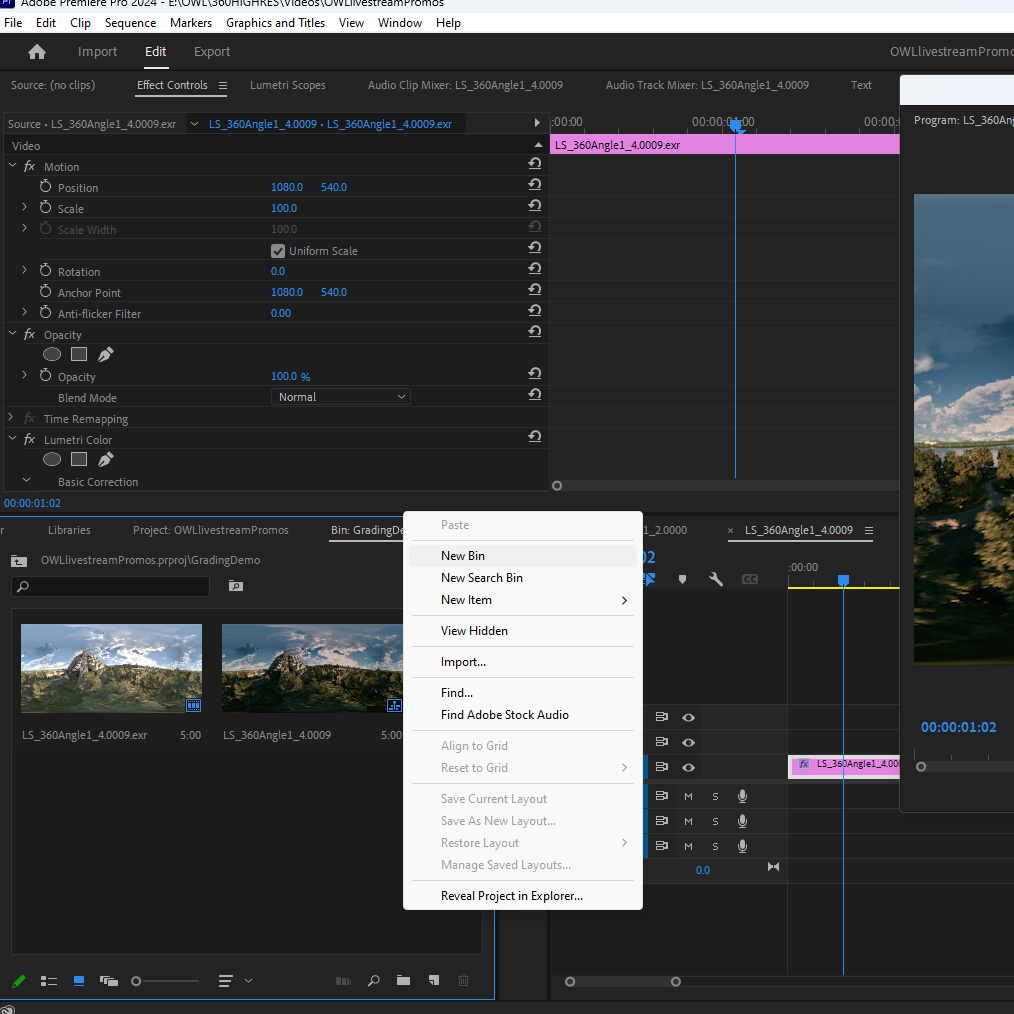Click the Position X value 1080.0
1014x1014 pixels.
287,187
